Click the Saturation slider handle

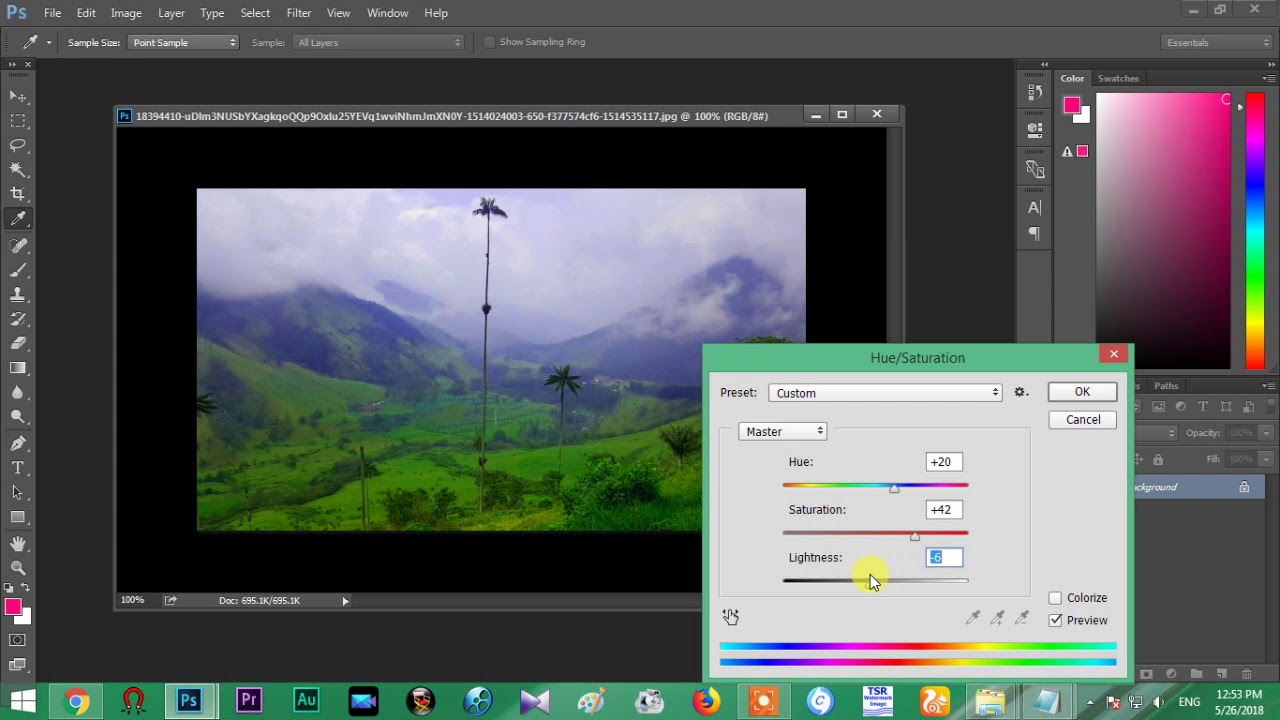pyautogui.click(x=914, y=536)
